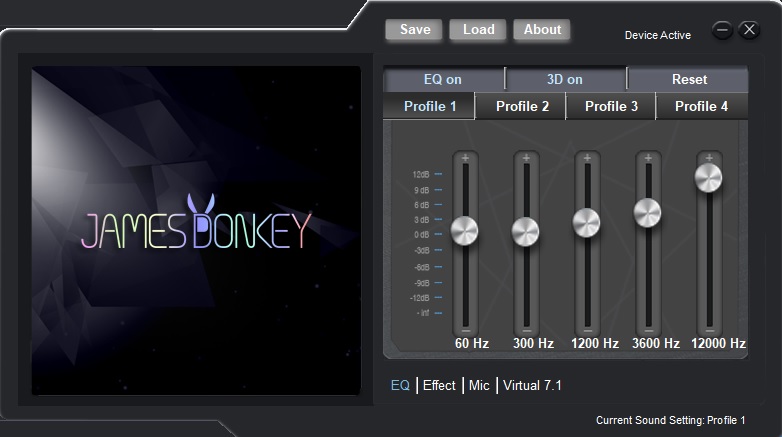Viewport: 782px width, 437px height.
Task: Click the minus icon below 300 Hz slider
Action: click(x=527, y=331)
